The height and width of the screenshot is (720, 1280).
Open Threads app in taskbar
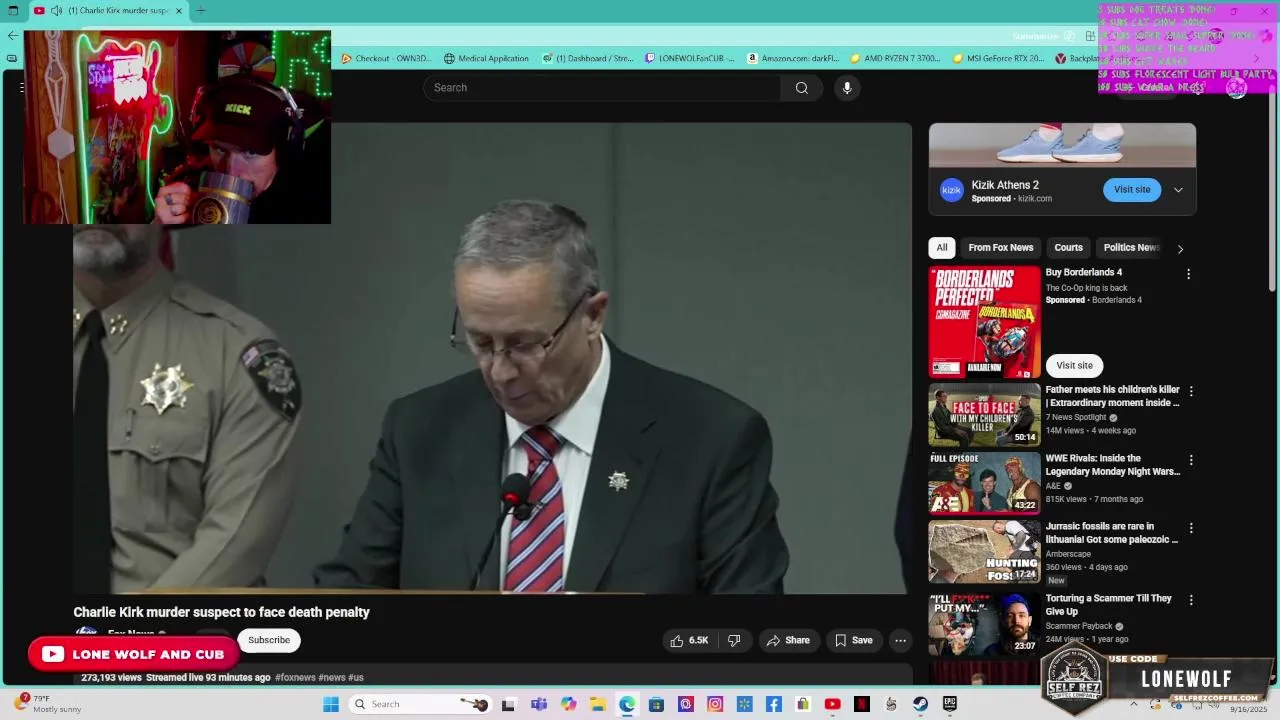(x=685, y=704)
